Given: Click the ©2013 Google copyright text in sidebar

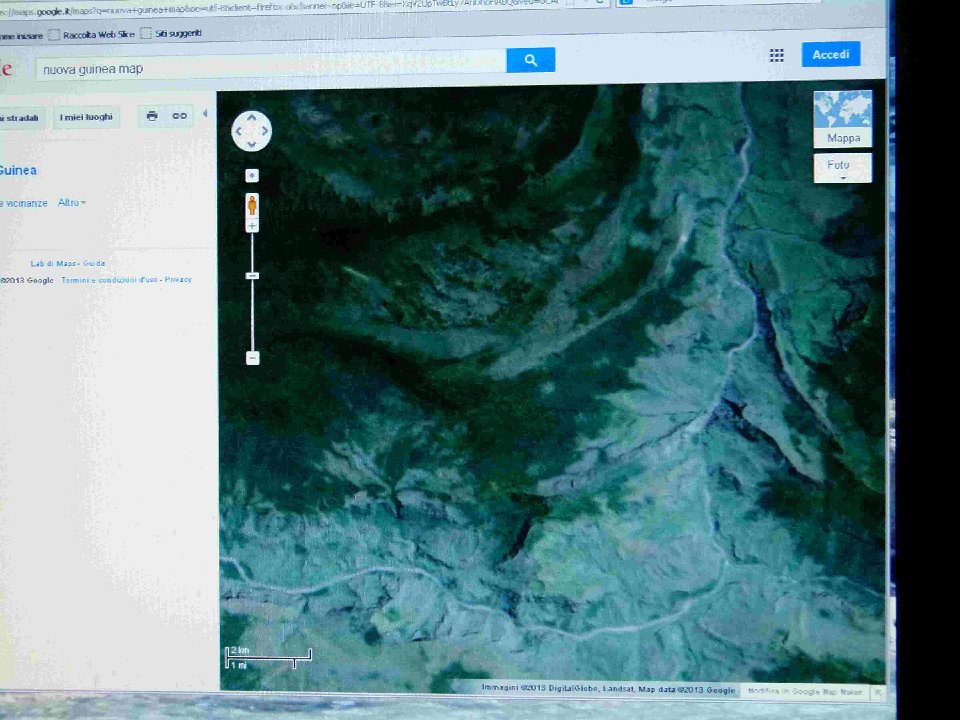Looking at the screenshot, I should (x=27, y=280).
